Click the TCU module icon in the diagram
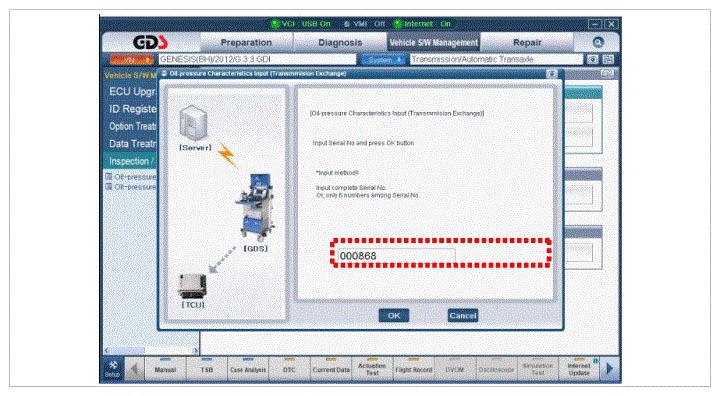720x396 pixels. [x=192, y=286]
